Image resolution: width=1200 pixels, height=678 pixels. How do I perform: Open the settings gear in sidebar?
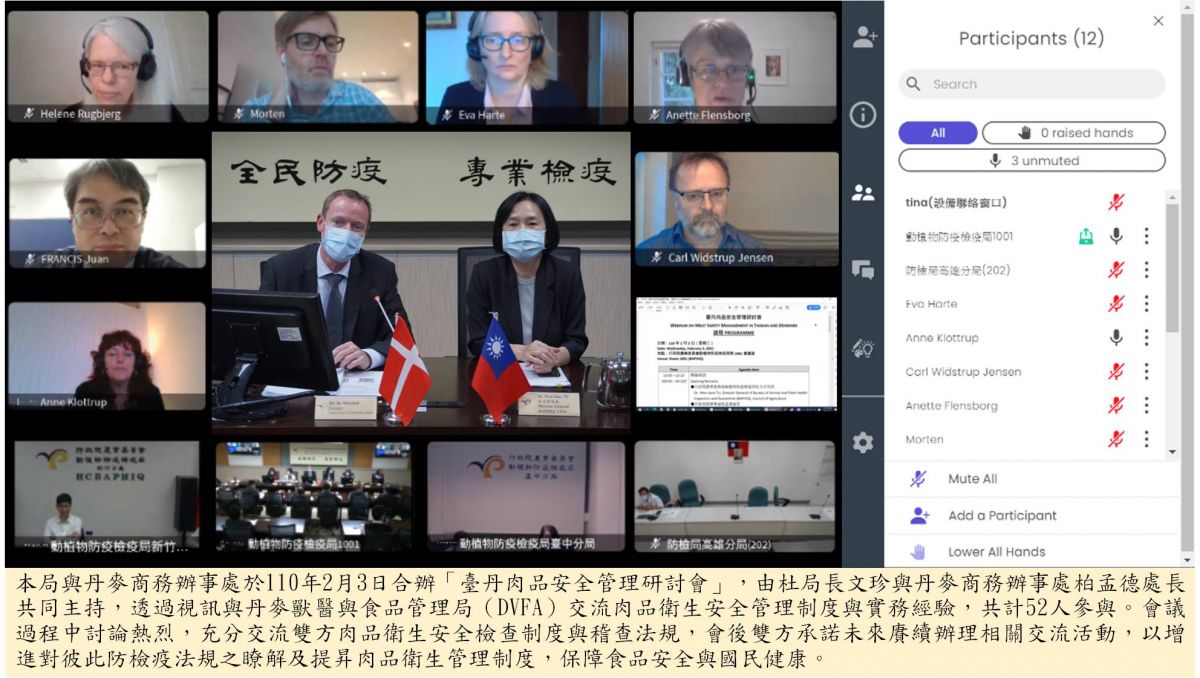(863, 443)
